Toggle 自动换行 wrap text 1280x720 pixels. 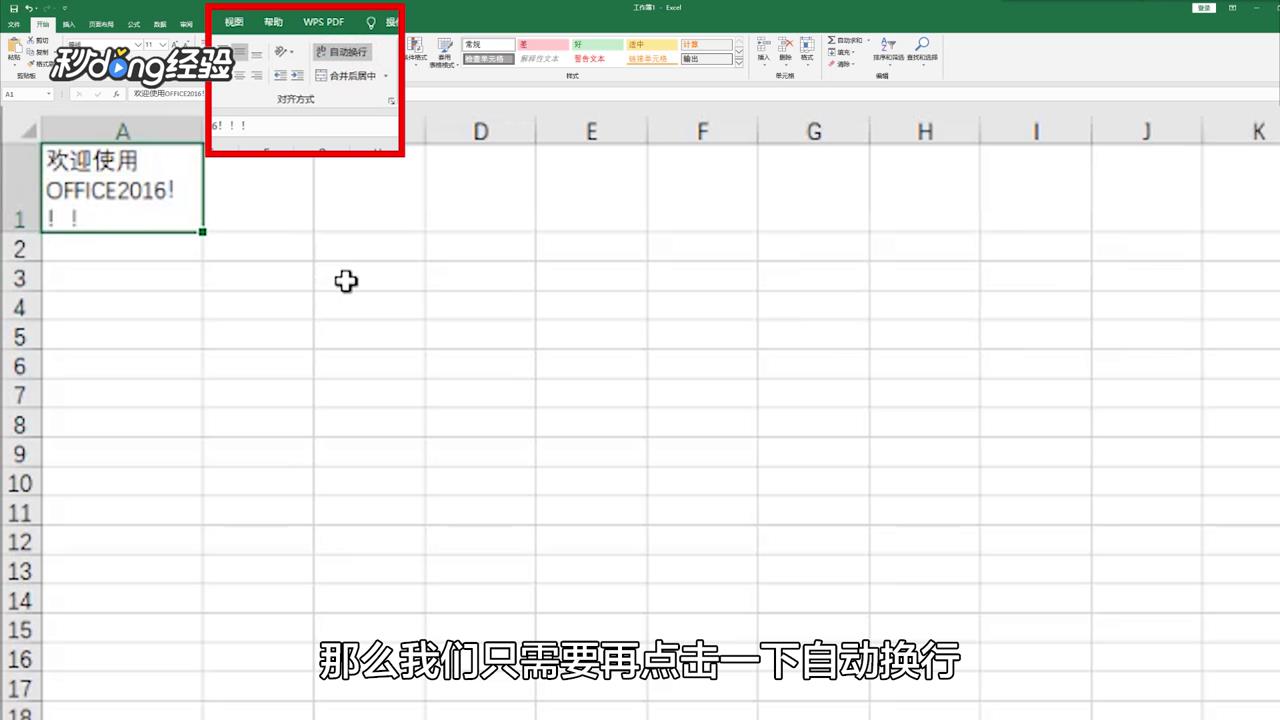point(342,52)
